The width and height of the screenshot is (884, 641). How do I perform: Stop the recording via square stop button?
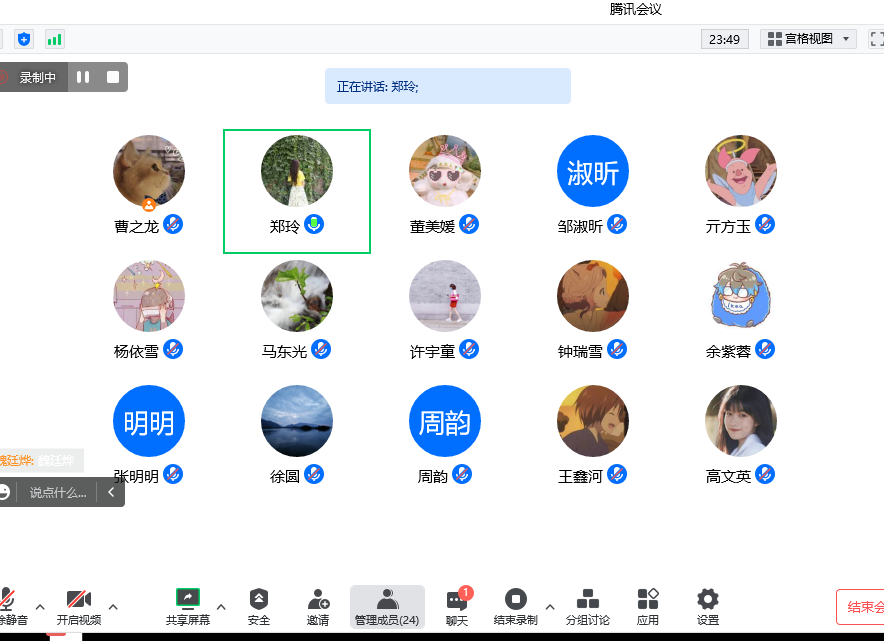[x=113, y=77]
